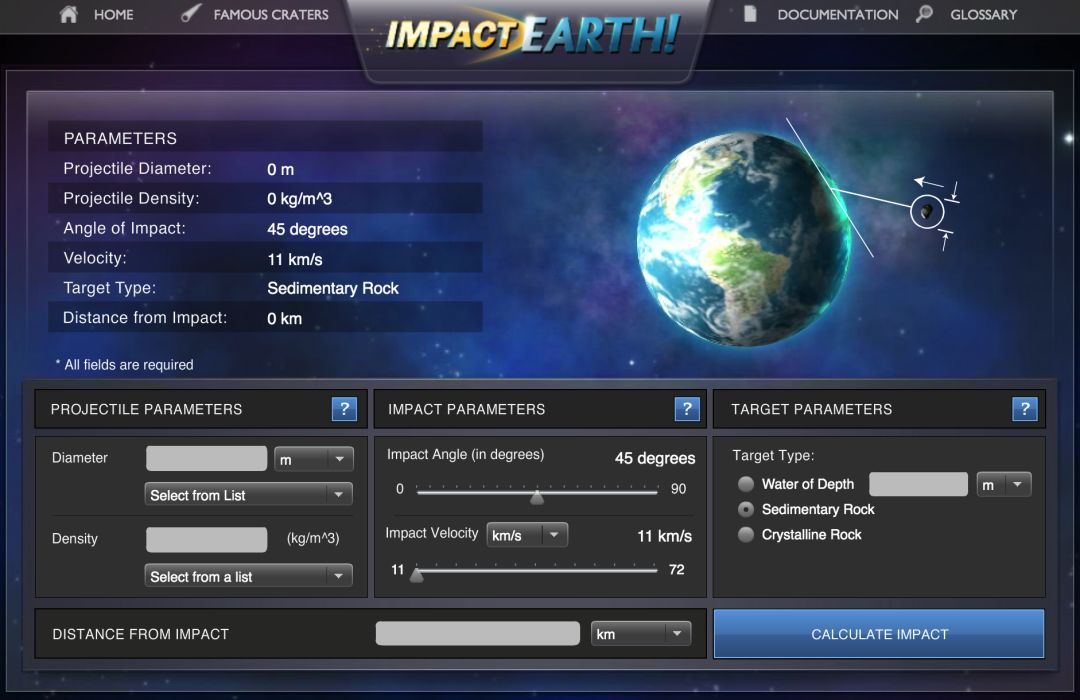This screenshot has width=1080, height=700.
Task: Click the '45 degrees' Angle of Impact value
Action: tap(307, 229)
